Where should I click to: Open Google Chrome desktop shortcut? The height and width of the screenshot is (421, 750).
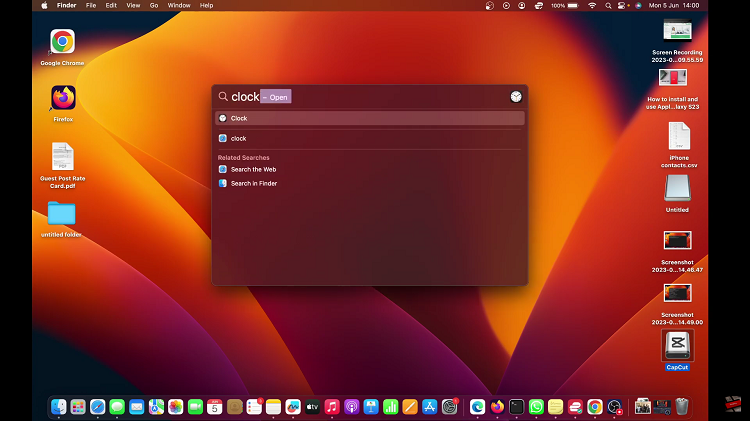click(62, 41)
